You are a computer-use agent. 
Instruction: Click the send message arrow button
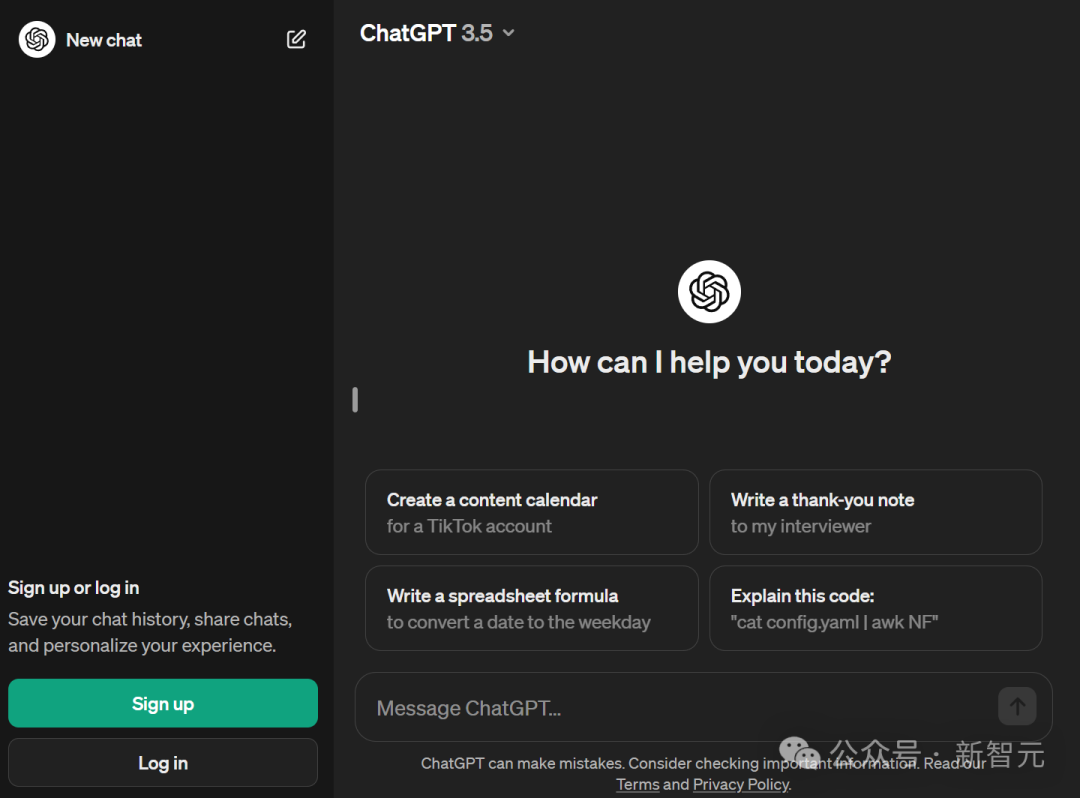1017,706
